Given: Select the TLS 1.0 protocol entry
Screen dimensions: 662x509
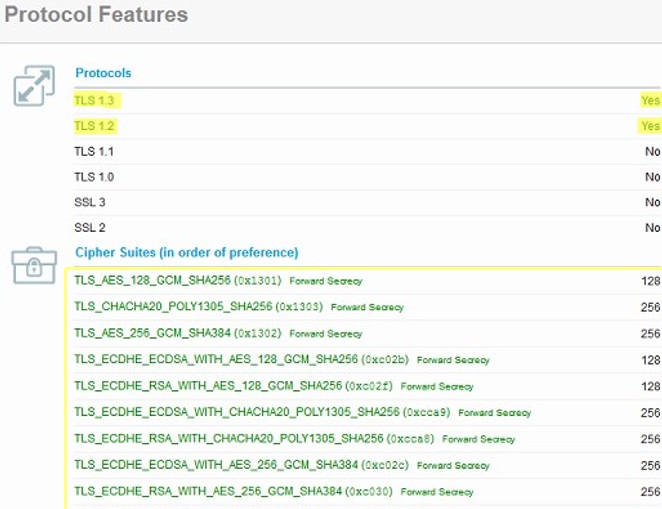Looking at the screenshot, I should (x=96, y=177).
